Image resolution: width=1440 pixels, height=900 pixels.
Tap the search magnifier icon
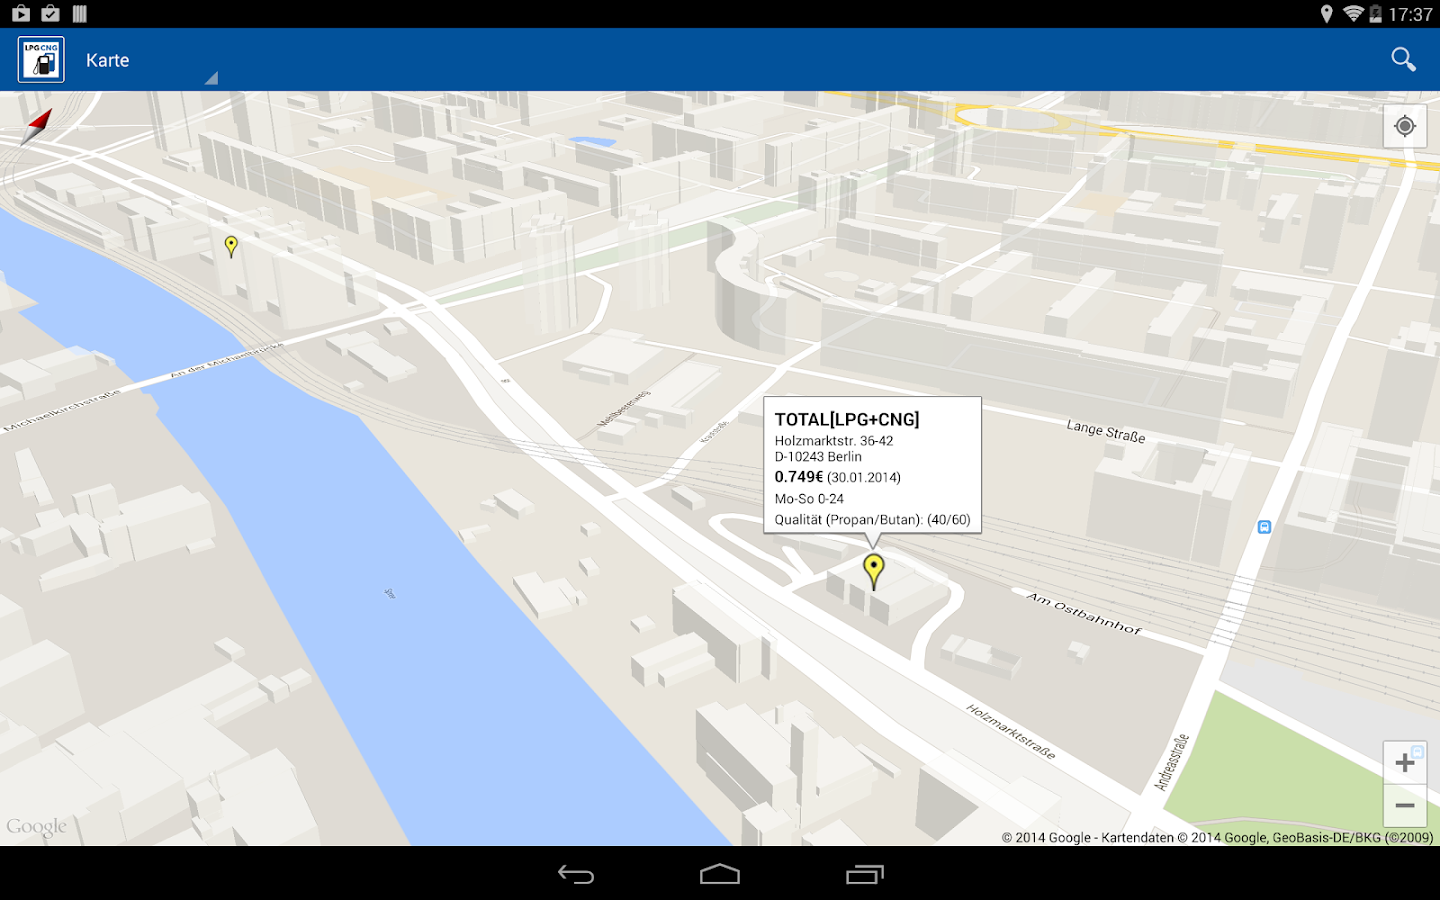pos(1403,60)
